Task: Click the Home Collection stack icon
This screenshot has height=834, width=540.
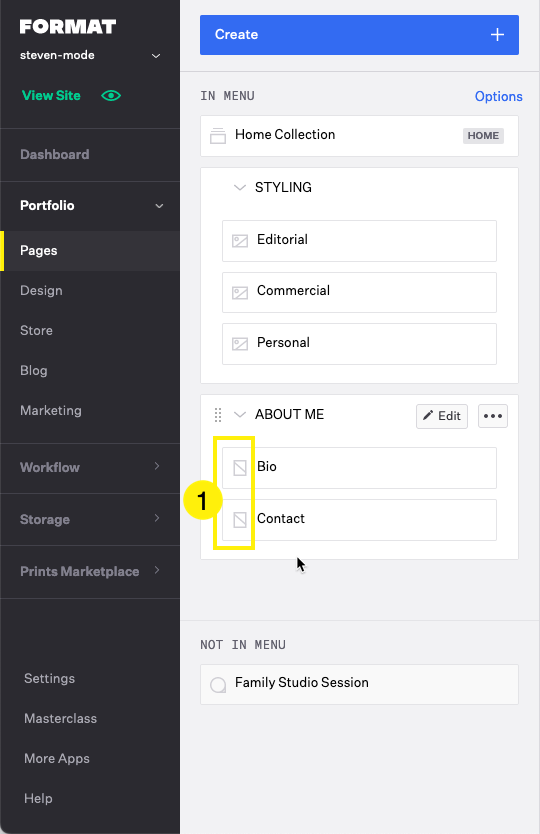Action: [218, 136]
